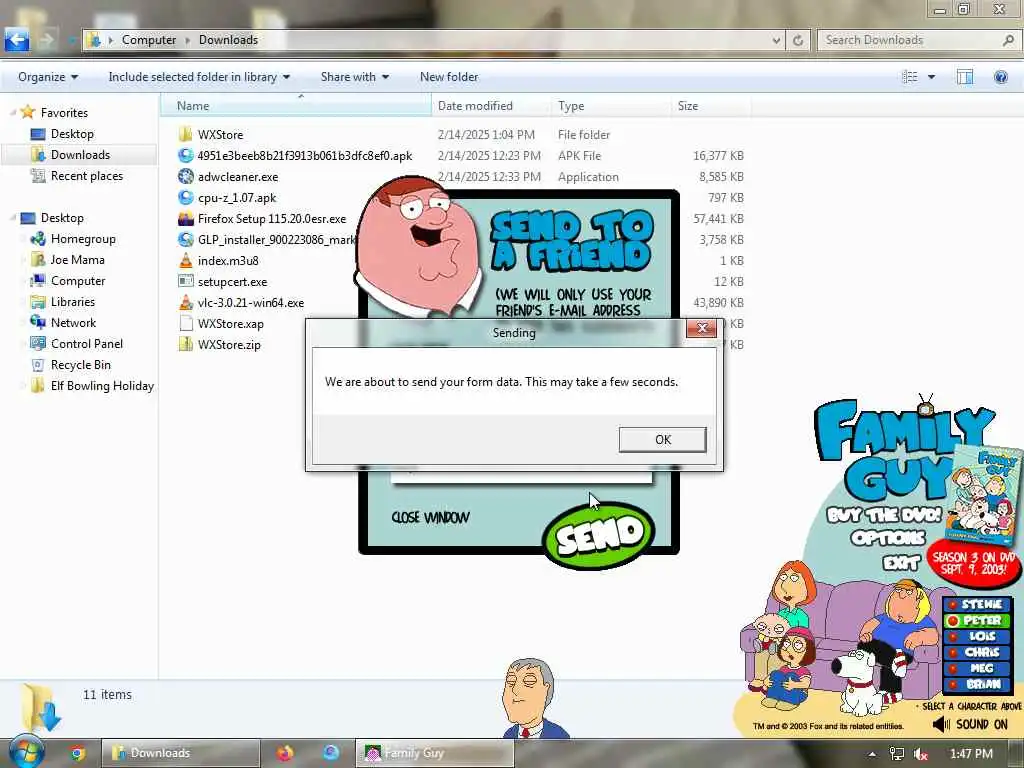Select BRIAN character button
The height and width of the screenshot is (768, 1024).
tap(976, 684)
